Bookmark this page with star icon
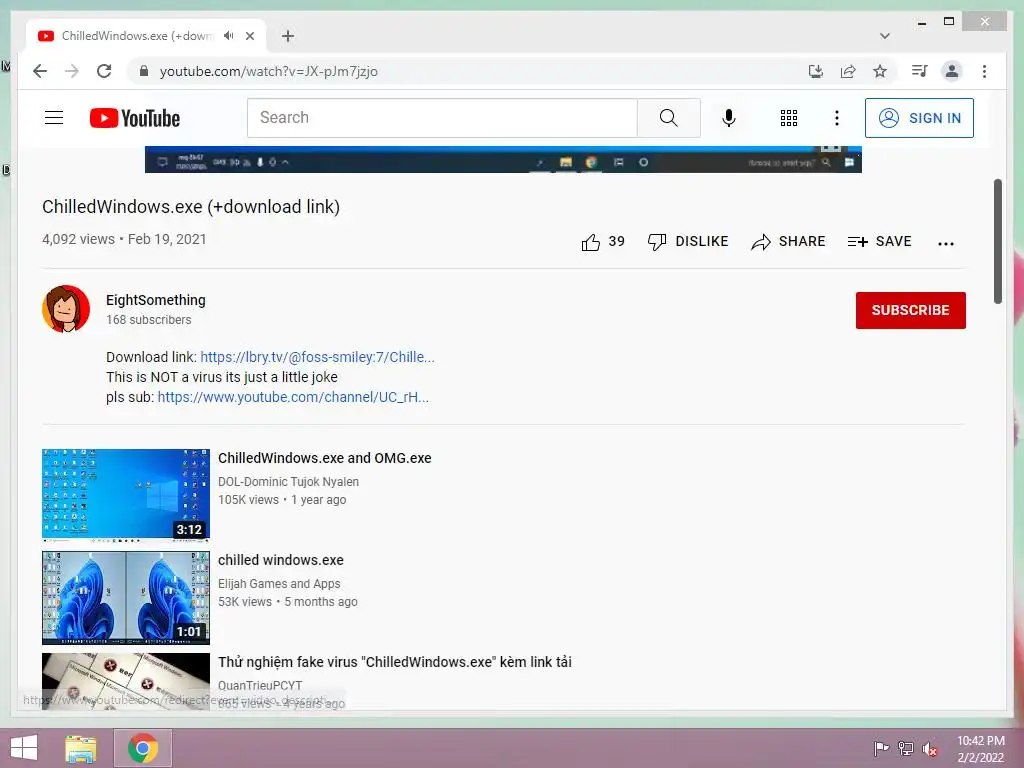 [880, 71]
